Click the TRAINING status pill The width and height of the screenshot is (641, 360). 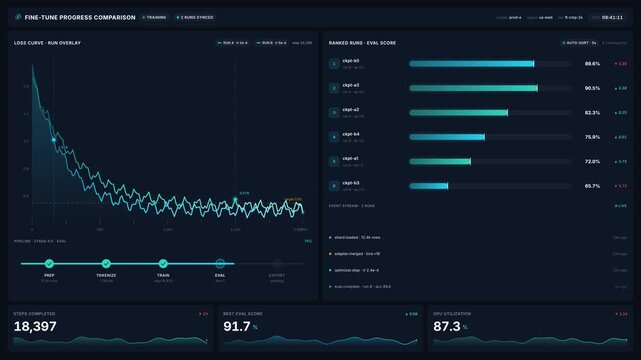click(x=154, y=18)
